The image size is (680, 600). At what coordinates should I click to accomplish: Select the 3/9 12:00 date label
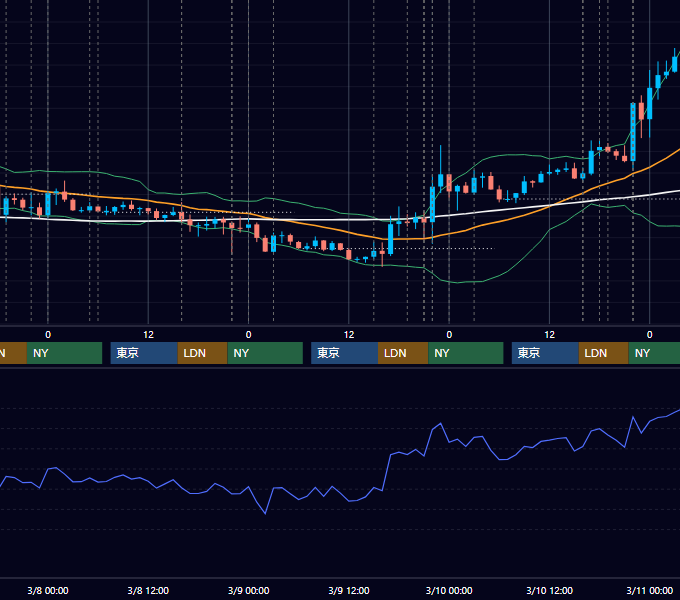click(349, 590)
